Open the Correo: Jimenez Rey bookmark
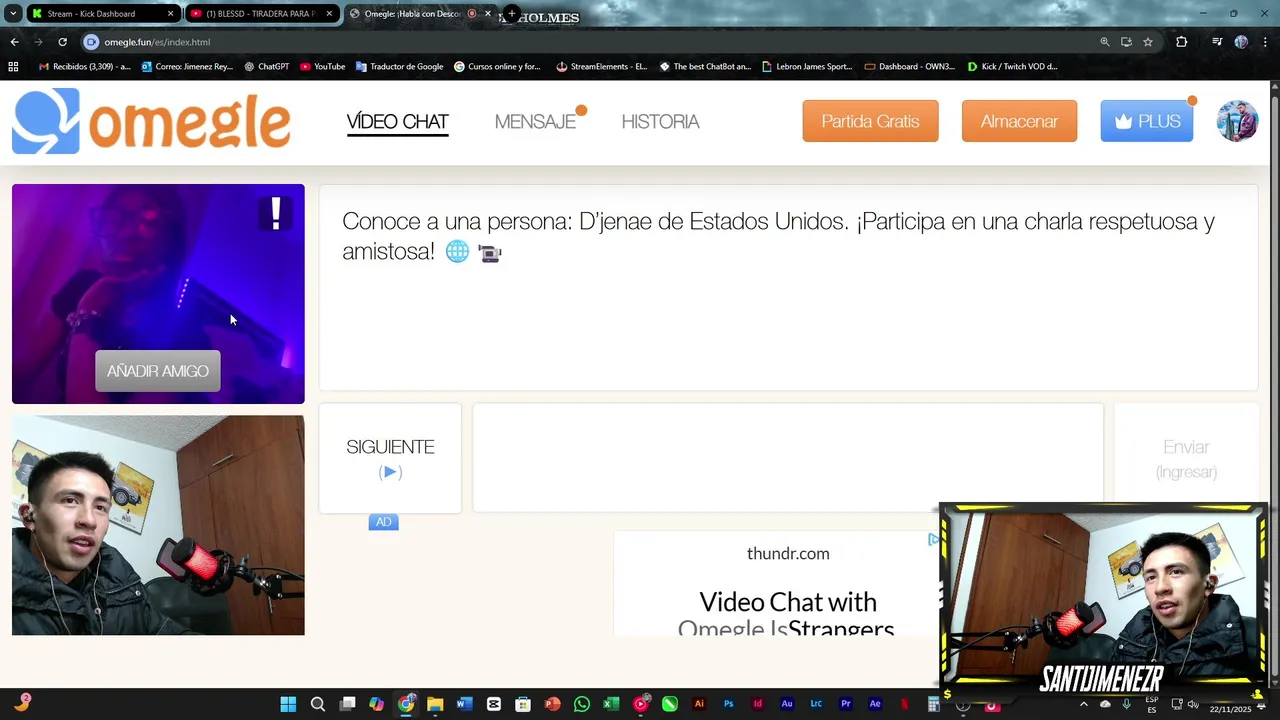Screen dimensions: 1280x720 pyautogui.click(x=187, y=67)
